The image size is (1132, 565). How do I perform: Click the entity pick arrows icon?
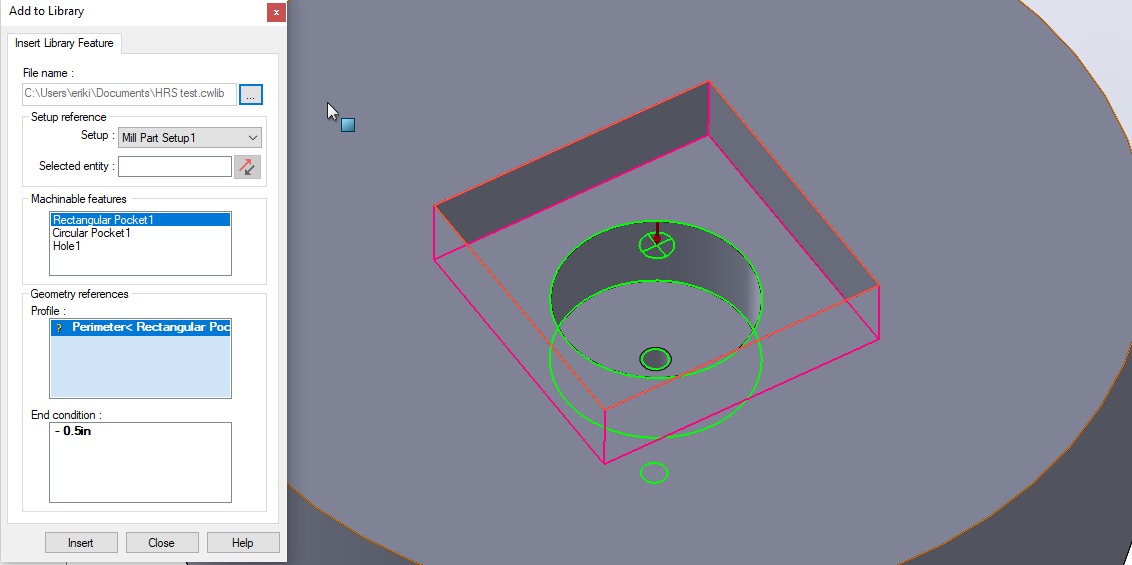pos(248,167)
